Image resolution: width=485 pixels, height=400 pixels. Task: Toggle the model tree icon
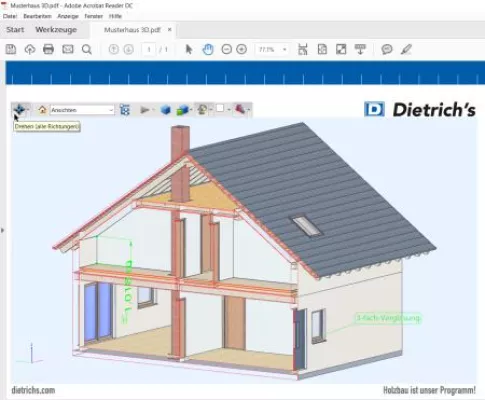(125, 109)
